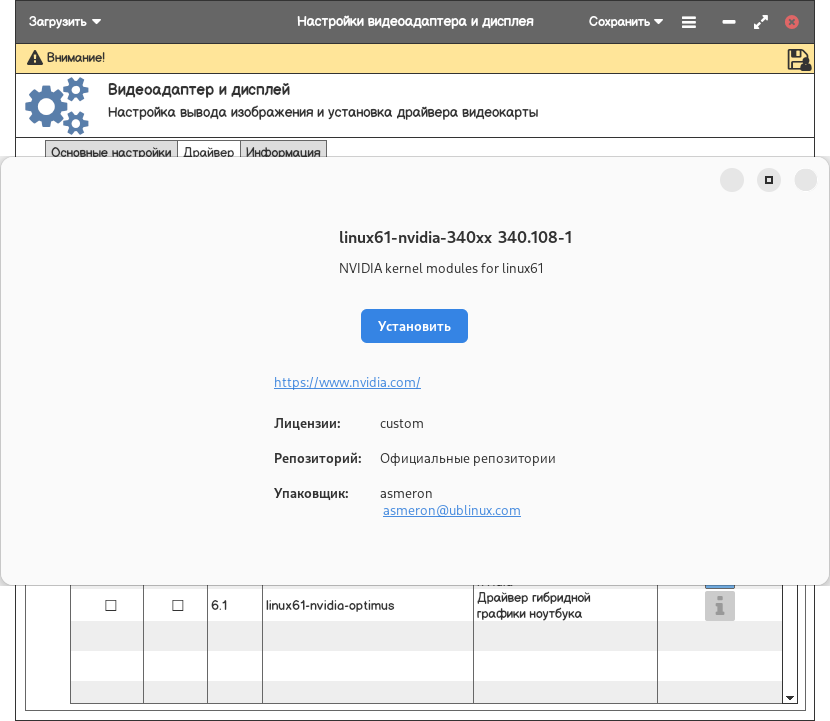Open the hamburger menu in the title bar

click(x=689, y=22)
